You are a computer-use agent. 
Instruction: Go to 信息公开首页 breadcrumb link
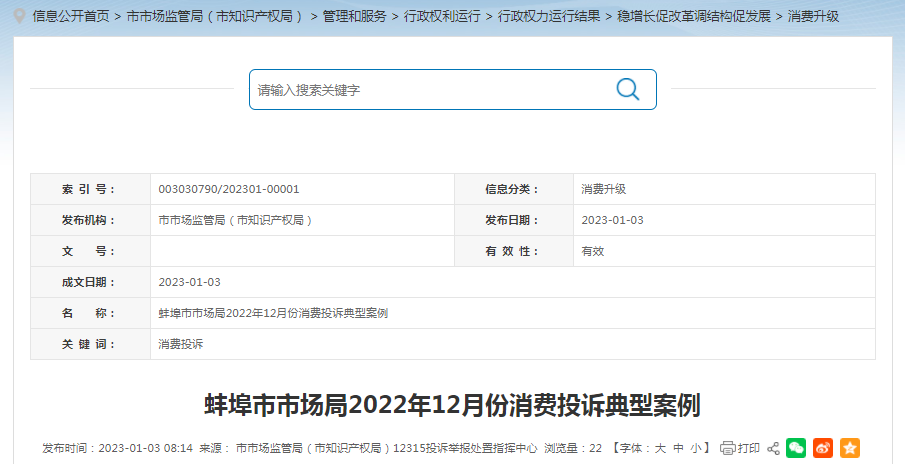click(x=71, y=17)
